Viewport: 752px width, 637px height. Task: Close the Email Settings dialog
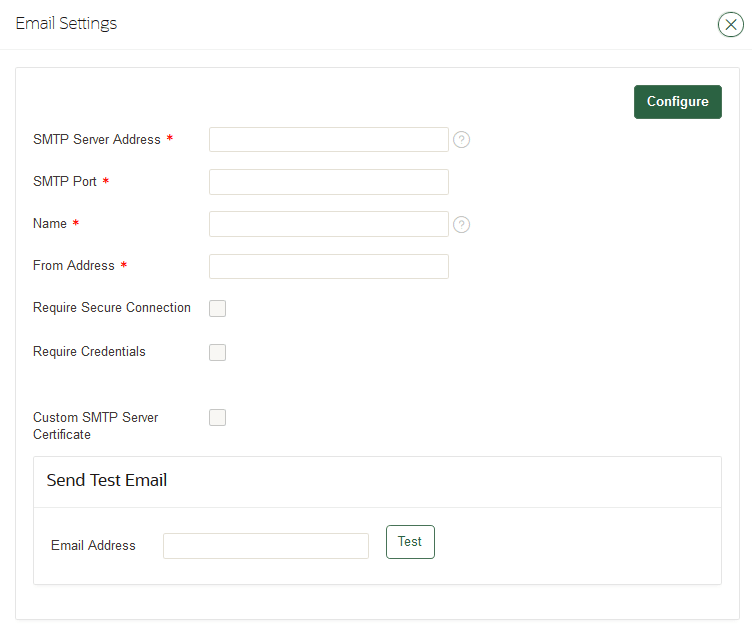tap(731, 25)
